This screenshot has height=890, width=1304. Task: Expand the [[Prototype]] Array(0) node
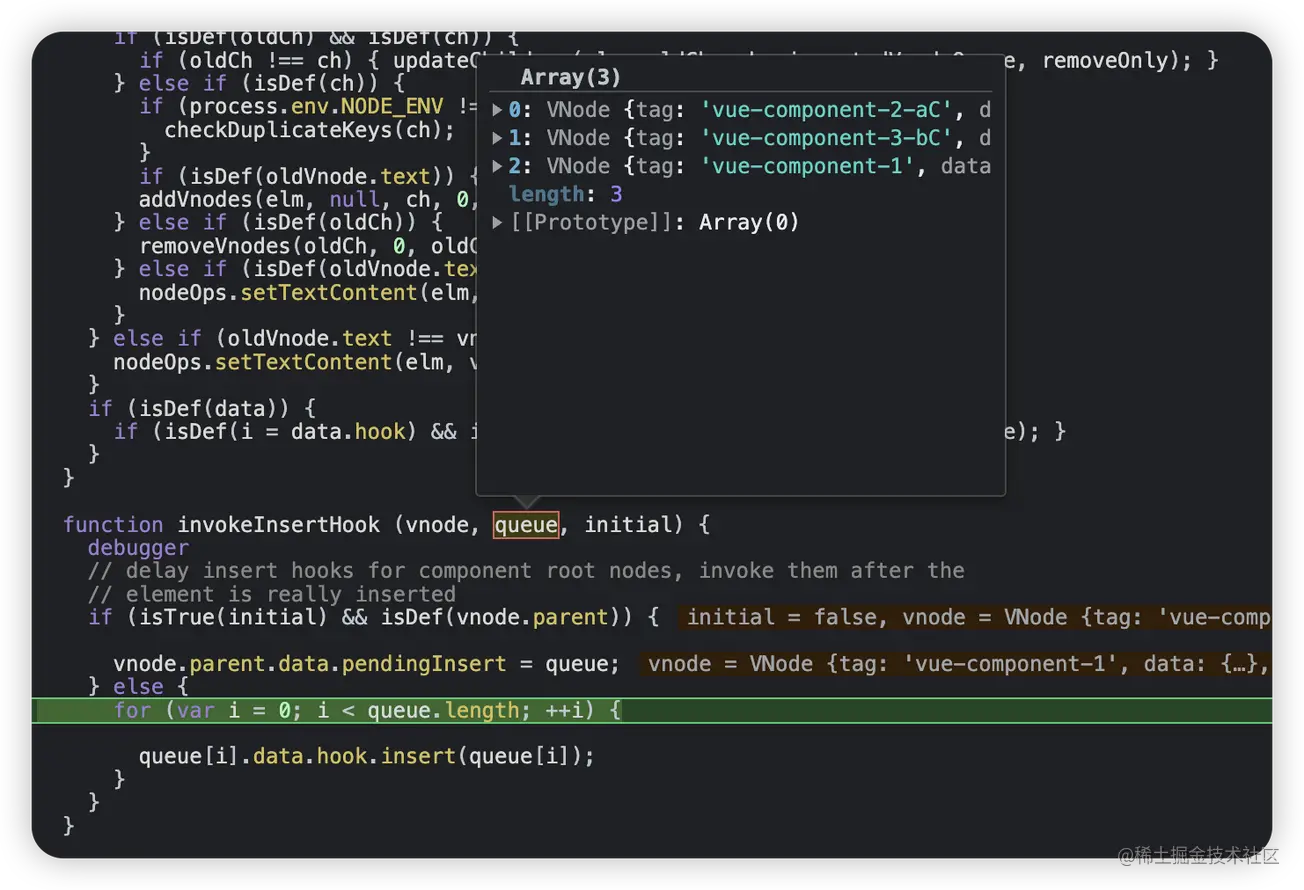click(x=498, y=222)
